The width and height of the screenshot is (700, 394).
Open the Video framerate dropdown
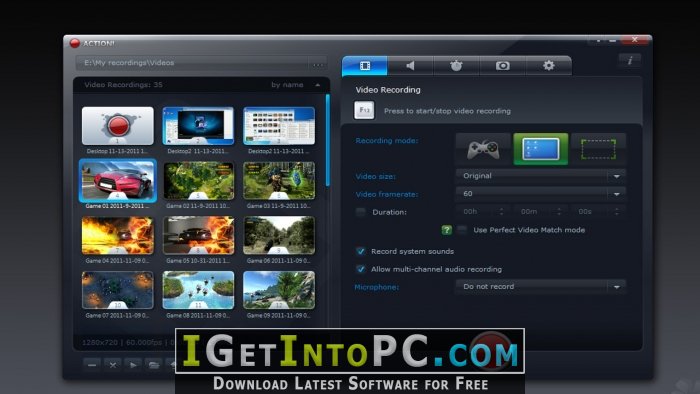[x=541, y=194]
